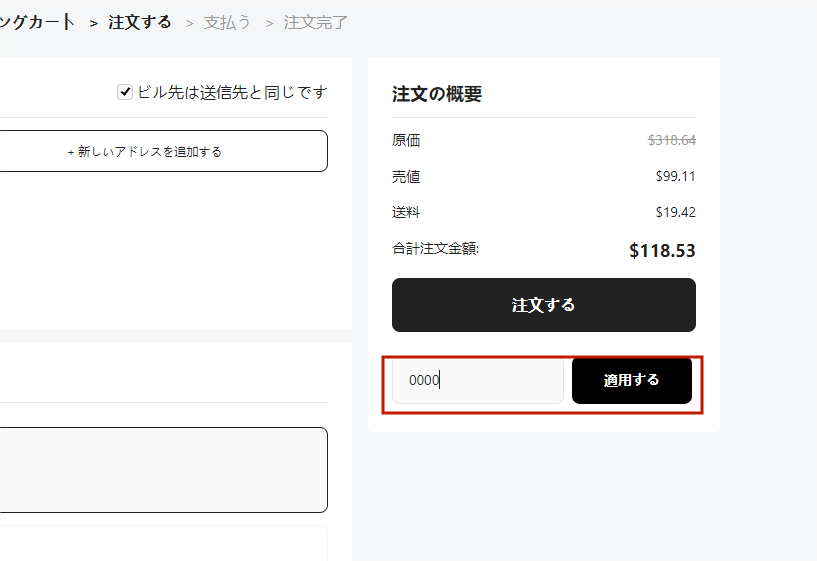
Task: Click the arrow separator before 支払う breadcrumb
Action: 190,23
